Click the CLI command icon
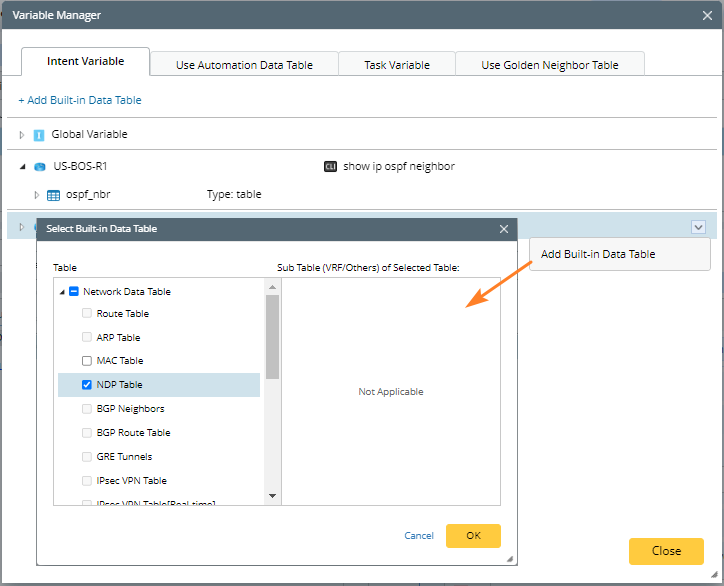This screenshot has width=724, height=586. pyautogui.click(x=330, y=167)
